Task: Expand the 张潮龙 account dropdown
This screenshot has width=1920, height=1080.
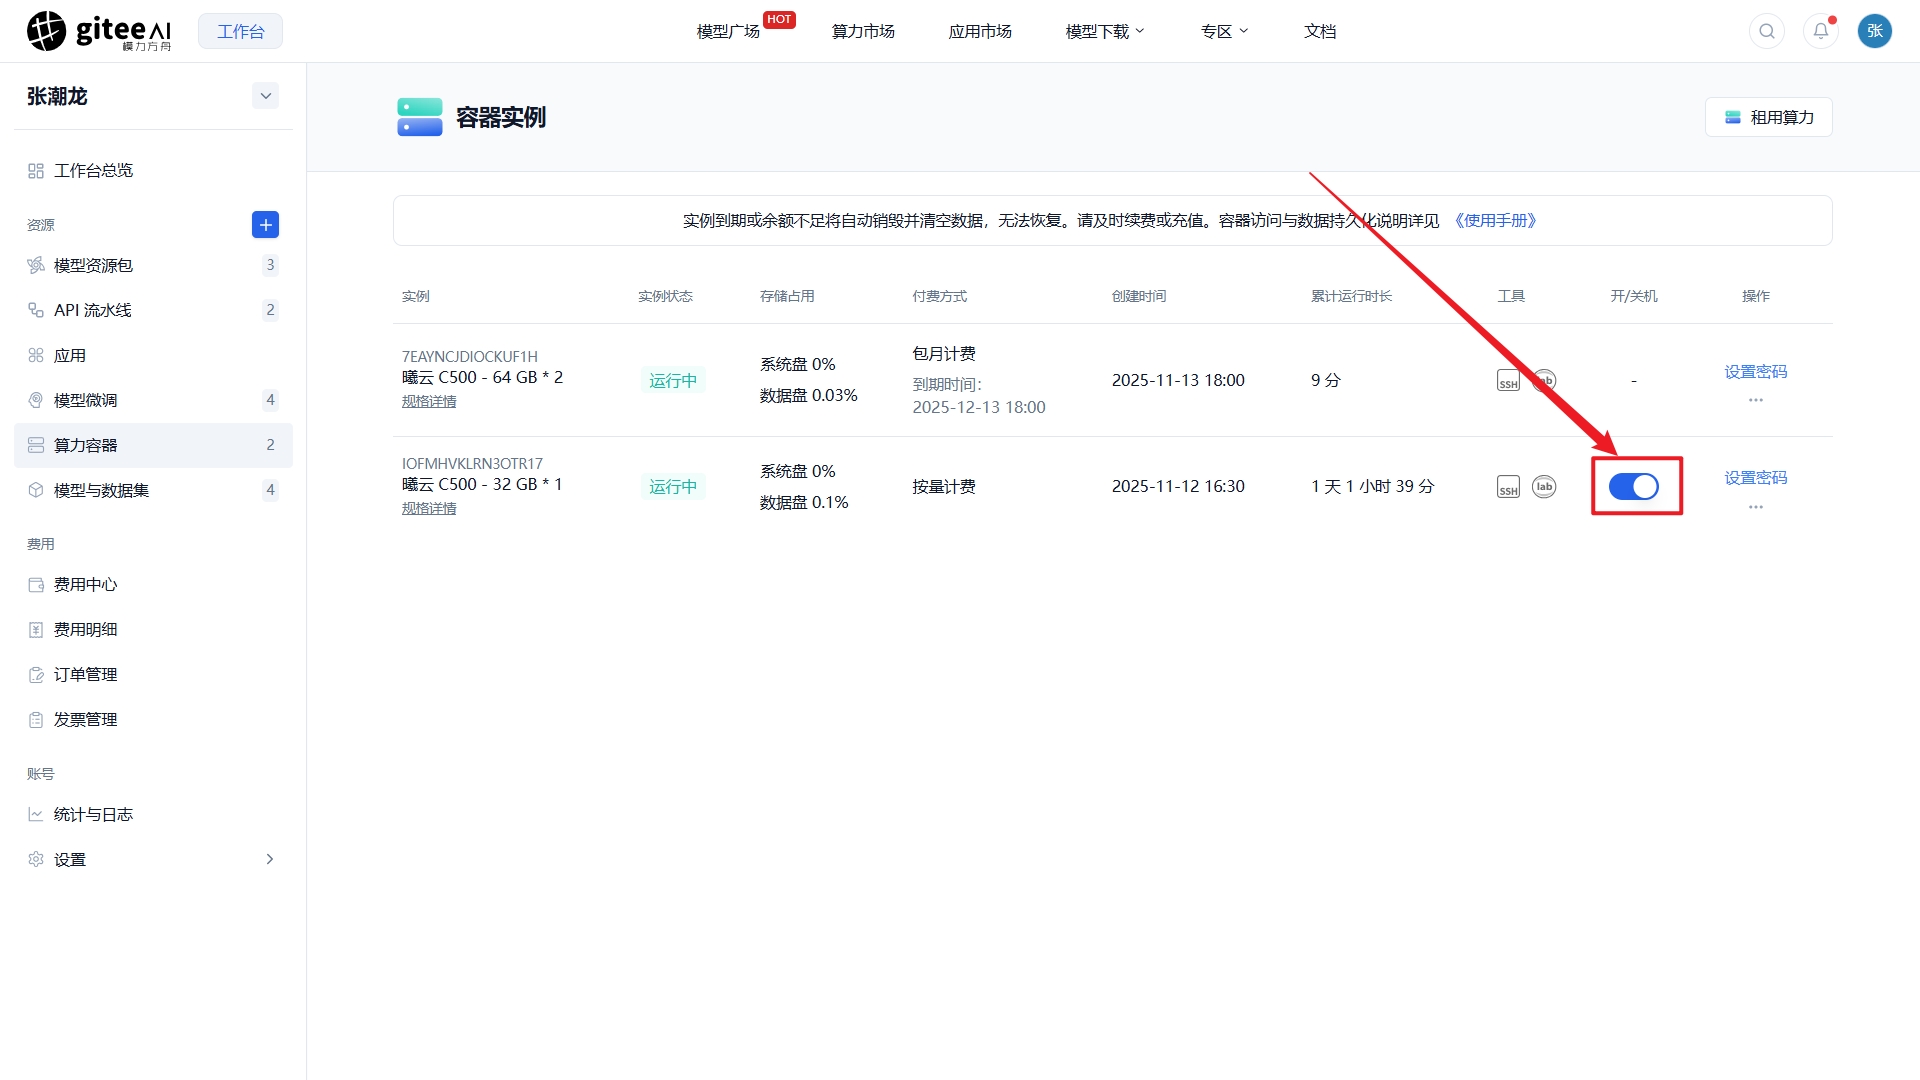Action: click(265, 96)
